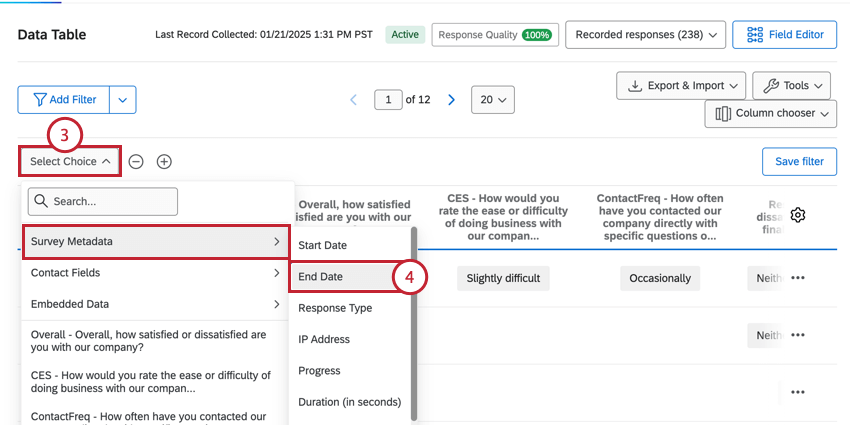The height and width of the screenshot is (425, 850).
Task: Open the Add Filter split arrow dropdown
Action: pyautogui.click(x=123, y=100)
